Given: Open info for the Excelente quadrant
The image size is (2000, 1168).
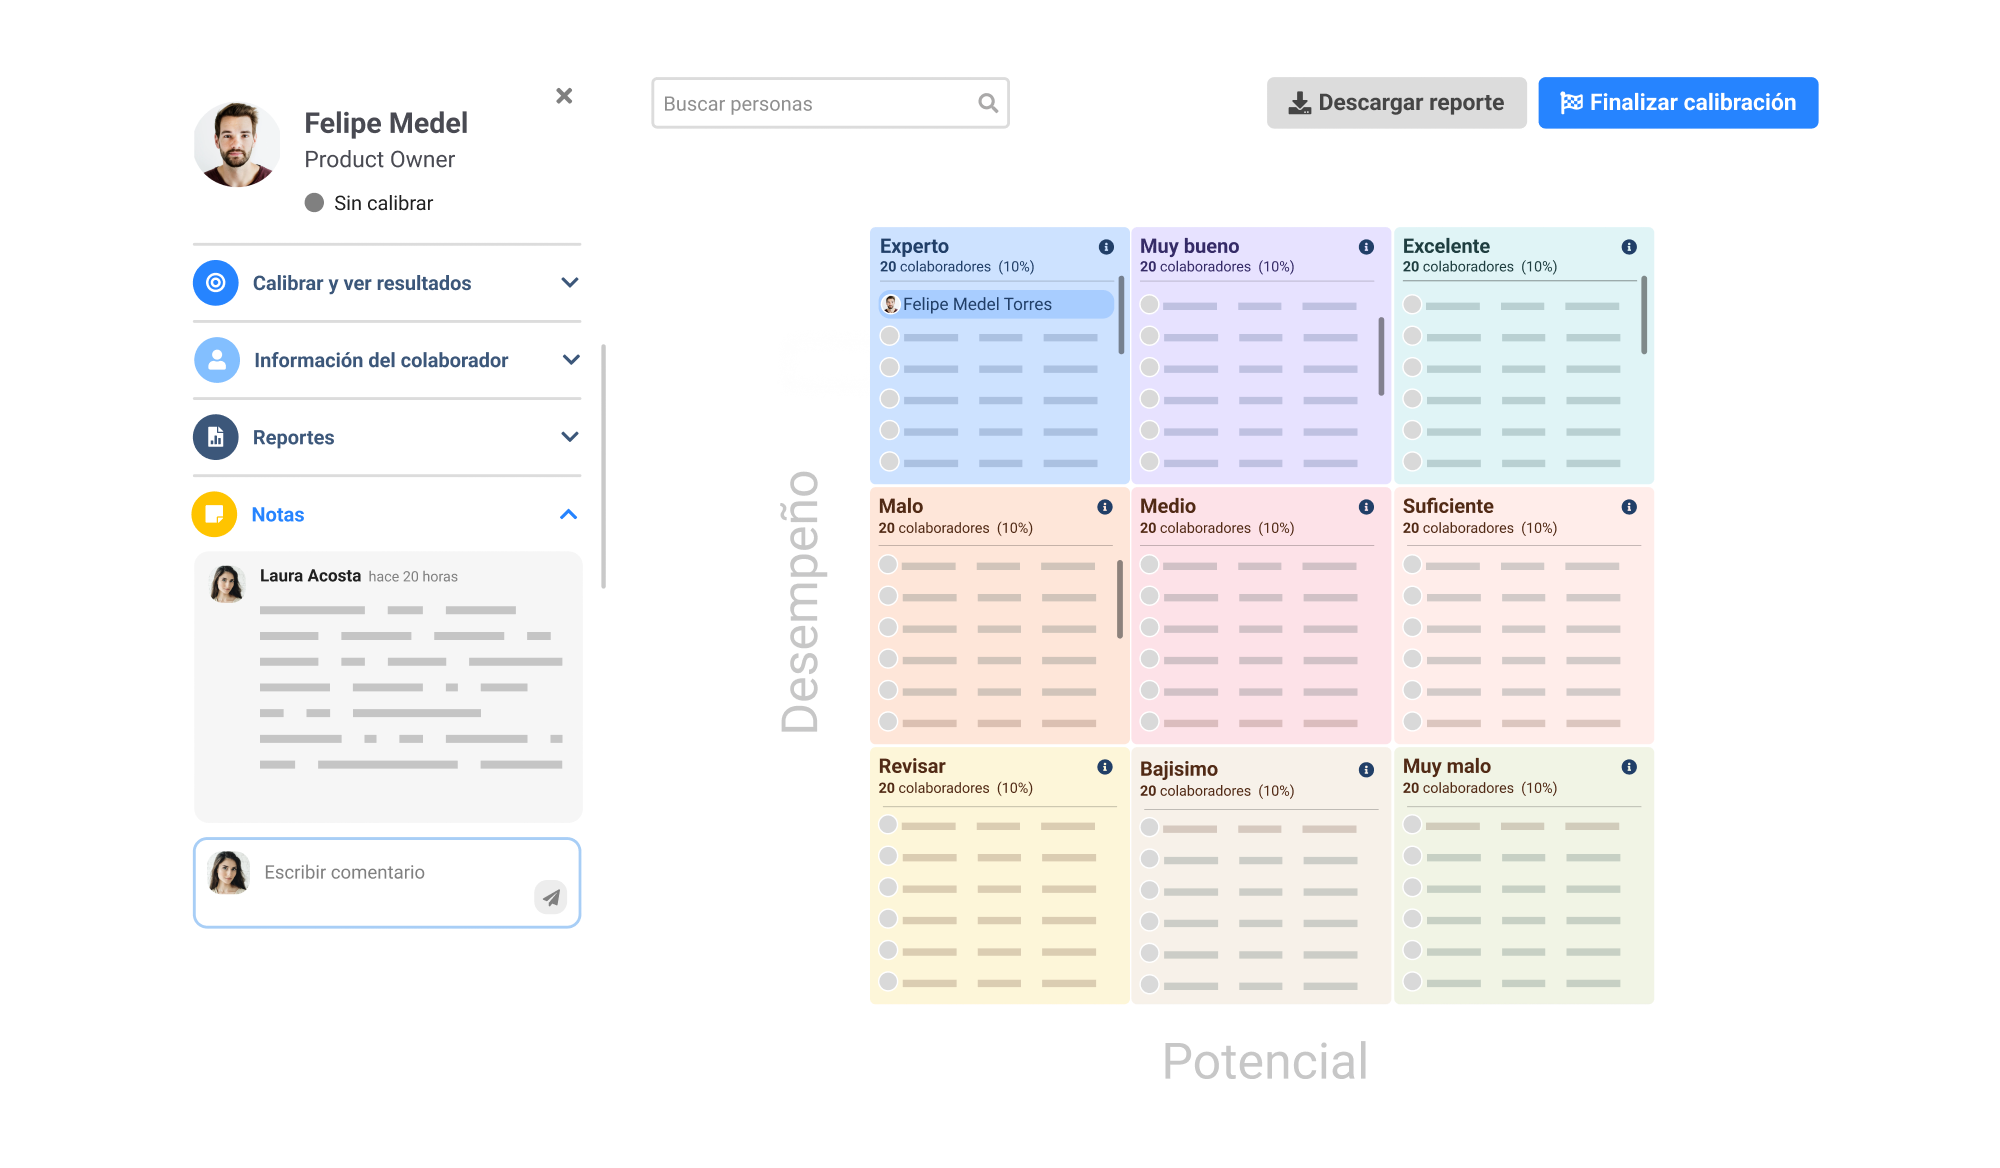Looking at the screenshot, I should point(1629,247).
